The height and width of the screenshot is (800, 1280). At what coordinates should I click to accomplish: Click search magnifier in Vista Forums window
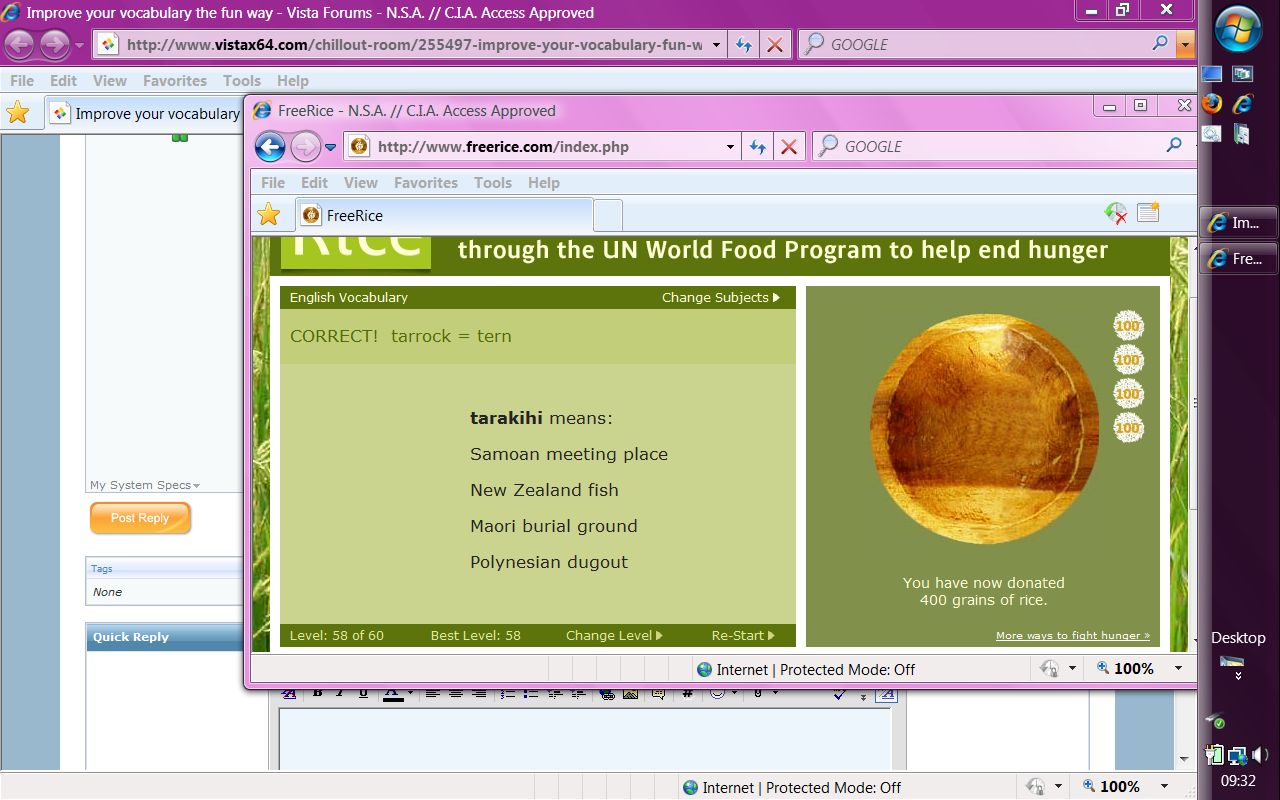click(1160, 44)
